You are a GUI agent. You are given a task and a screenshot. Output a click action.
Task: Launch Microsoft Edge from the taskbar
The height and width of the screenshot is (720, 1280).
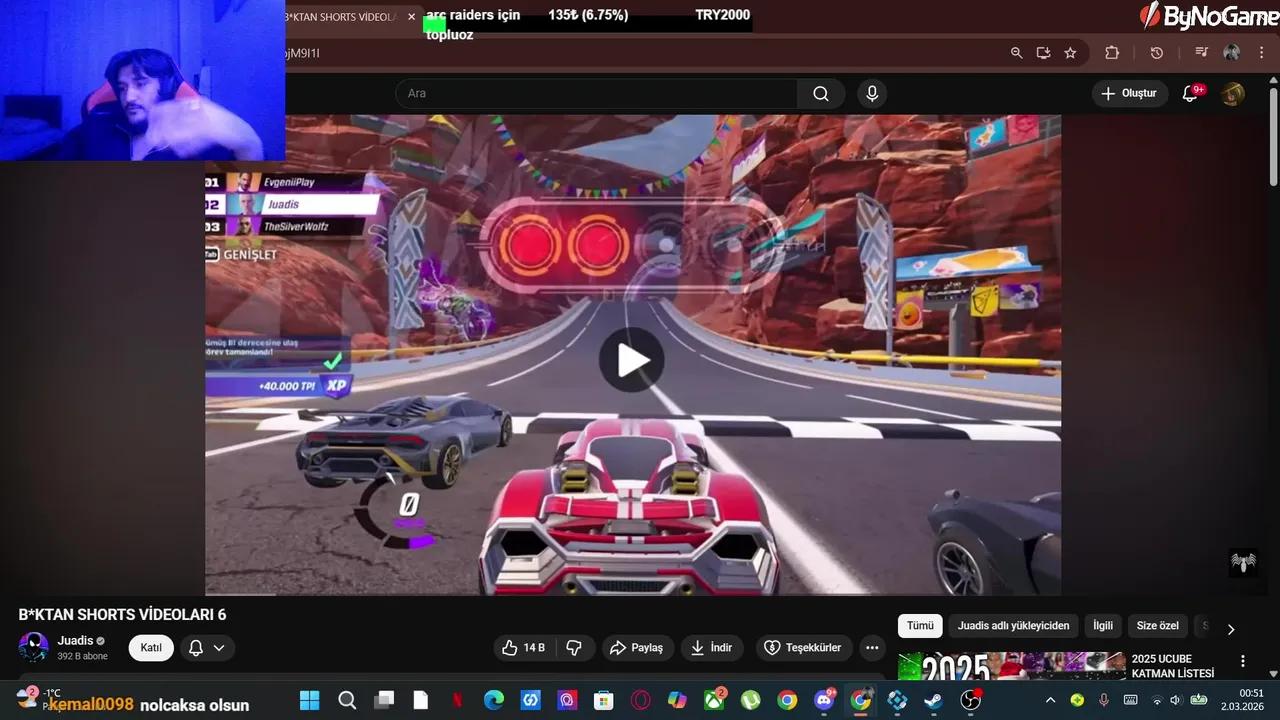click(494, 701)
